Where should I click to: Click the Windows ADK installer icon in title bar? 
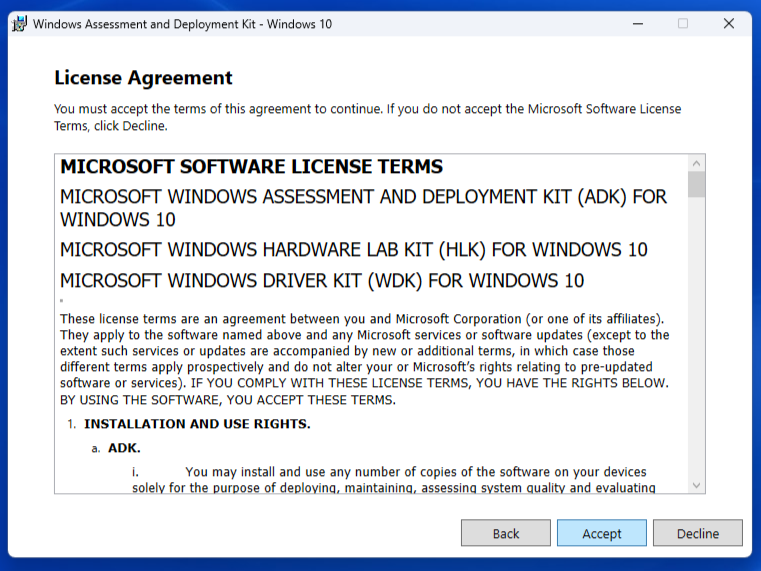pos(19,23)
